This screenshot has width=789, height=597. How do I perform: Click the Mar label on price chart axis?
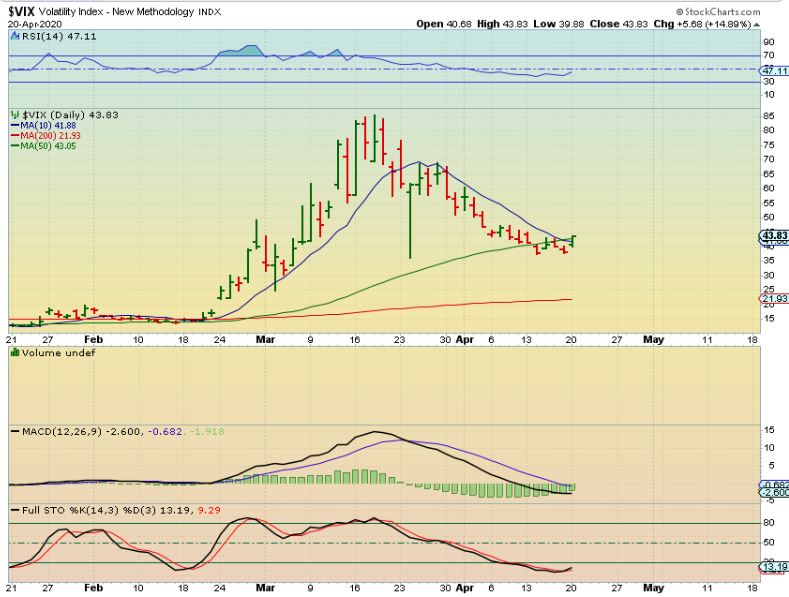pos(265,340)
